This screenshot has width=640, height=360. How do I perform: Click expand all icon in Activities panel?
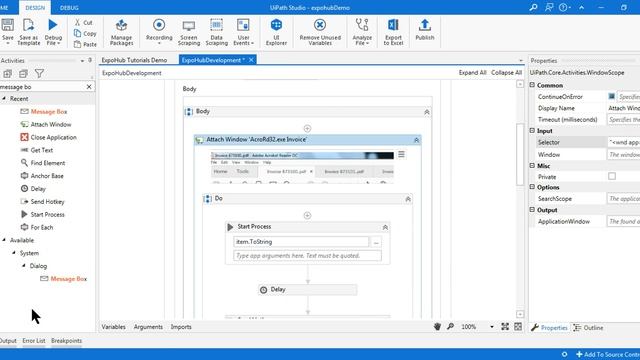click(7, 74)
